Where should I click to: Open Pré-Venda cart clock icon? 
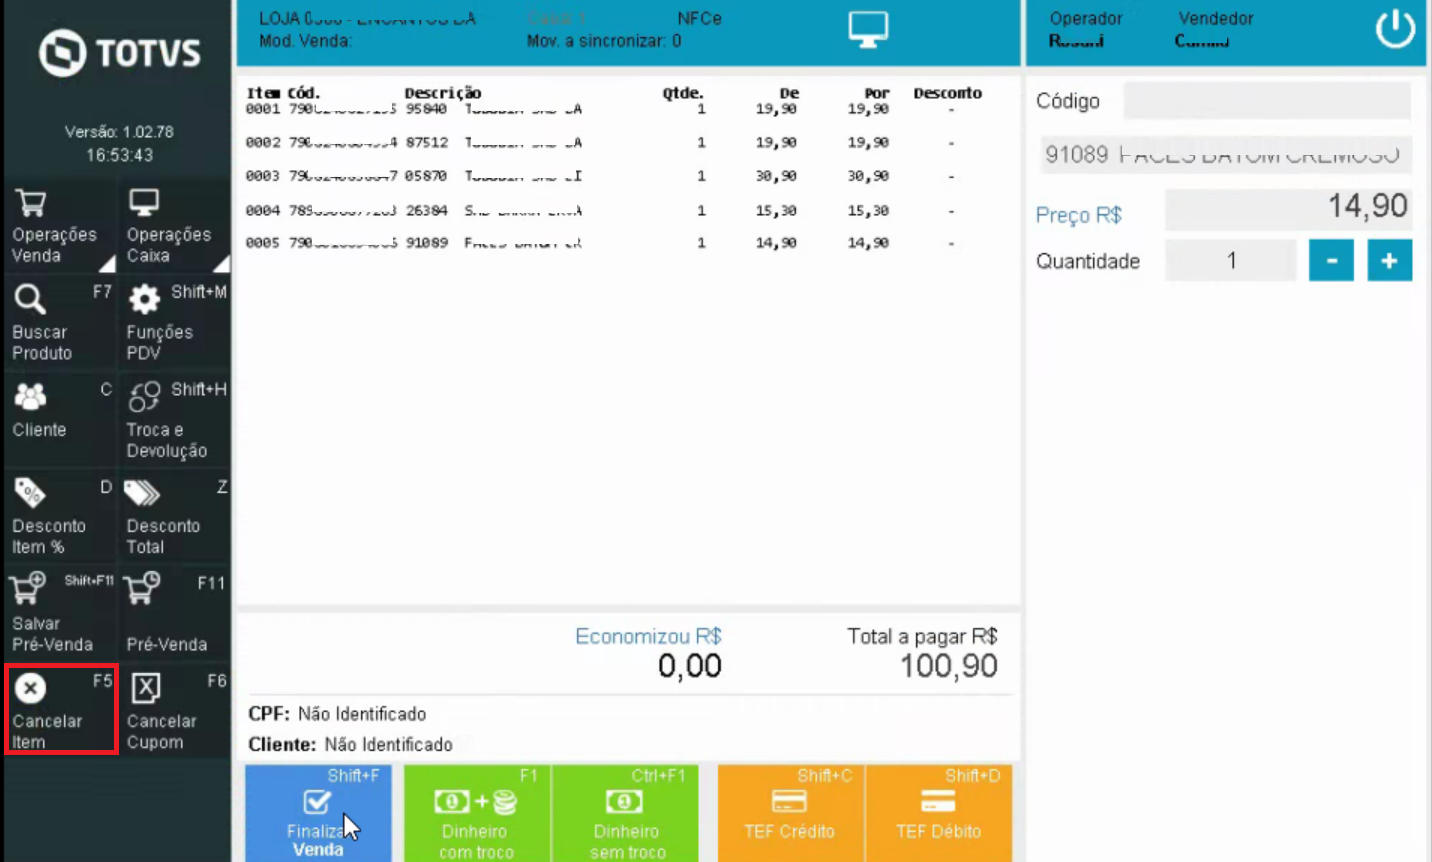point(142,588)
